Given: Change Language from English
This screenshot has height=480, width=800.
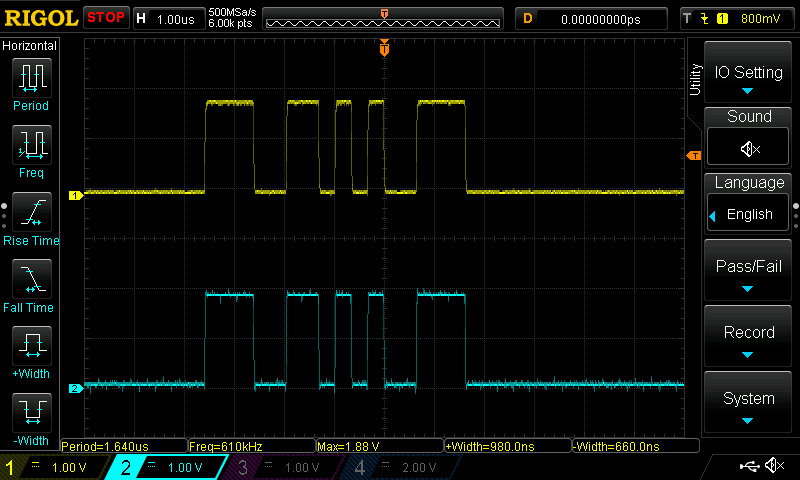Looking at the screenshot, I should coord(749,214).
